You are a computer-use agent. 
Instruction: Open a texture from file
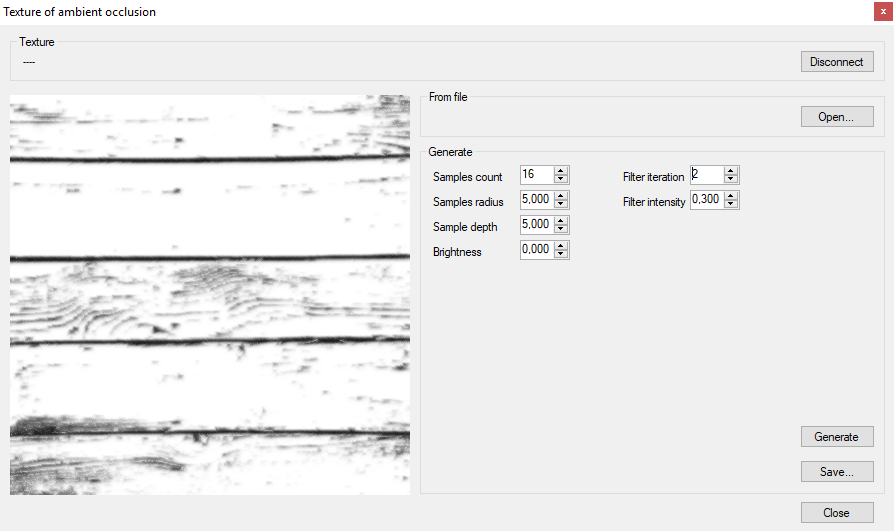click(x=836, y=117)
